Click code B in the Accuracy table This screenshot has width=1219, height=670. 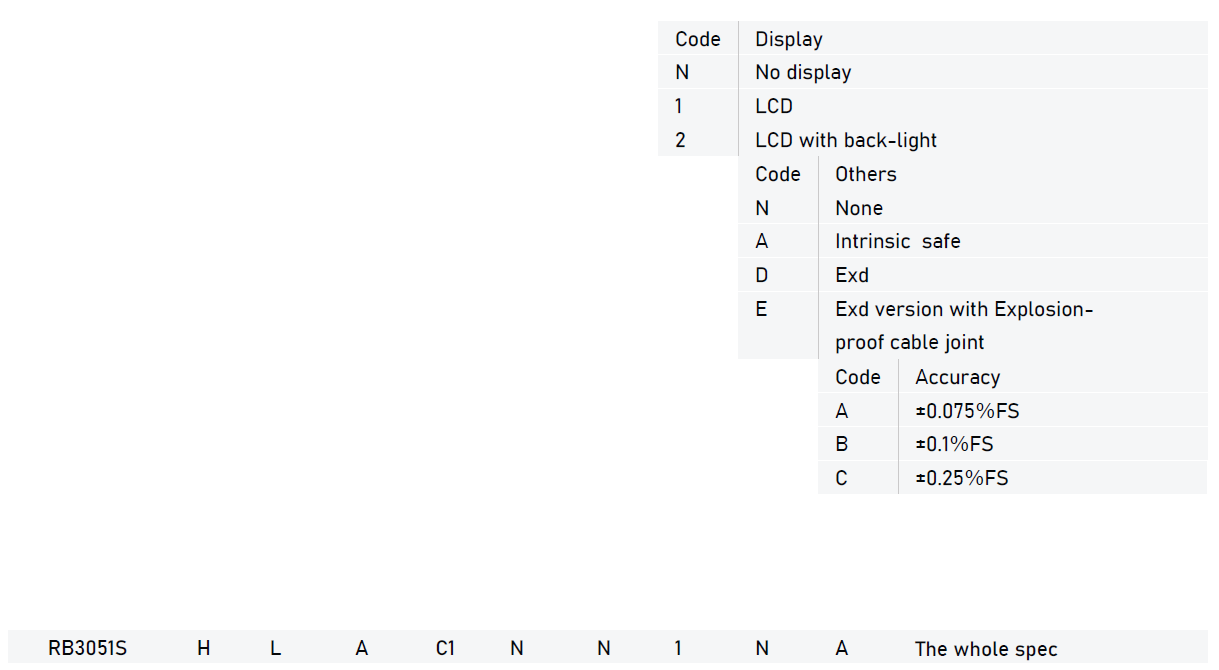click(x=842, y=444)
